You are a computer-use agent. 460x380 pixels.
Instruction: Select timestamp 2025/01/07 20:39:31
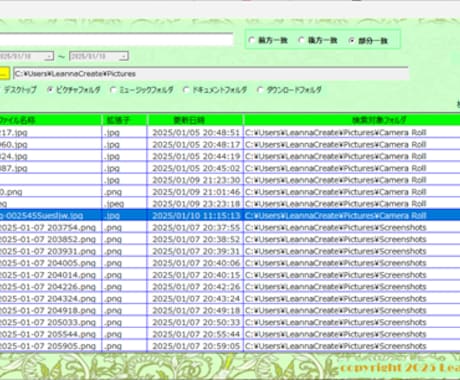point(196,251)
